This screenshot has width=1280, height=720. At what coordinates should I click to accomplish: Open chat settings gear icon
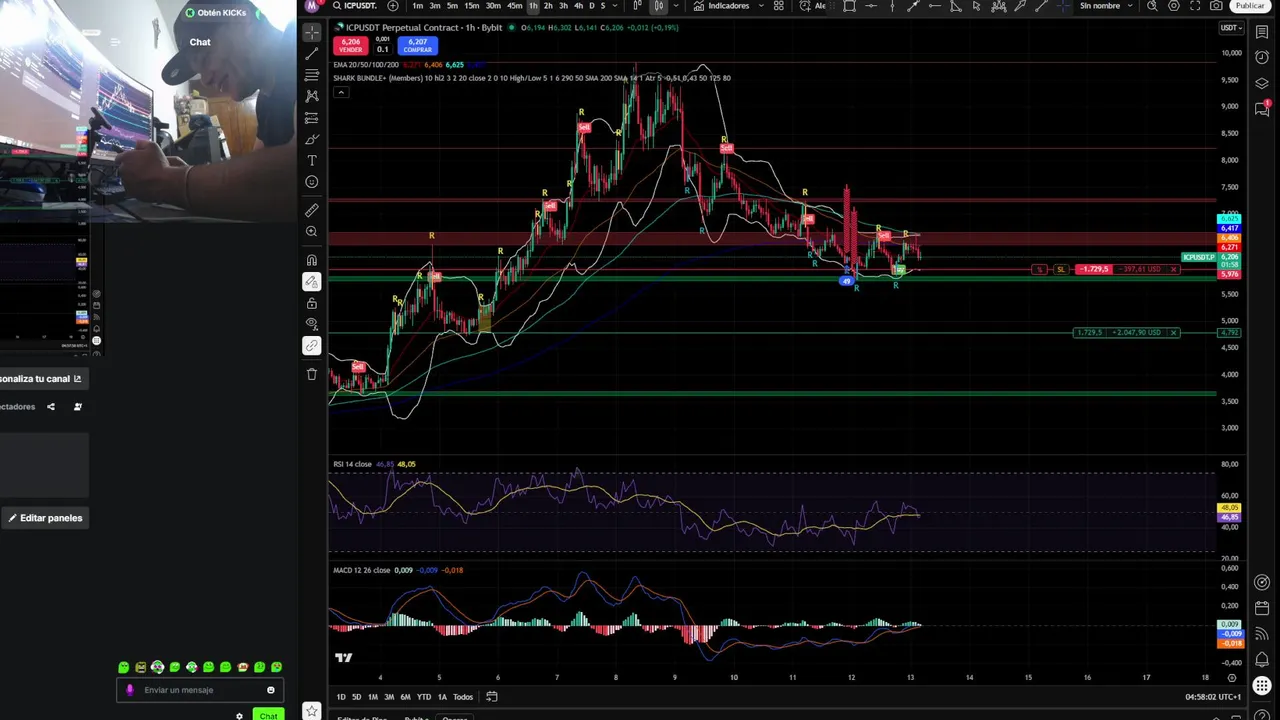(x=239, y=716)
